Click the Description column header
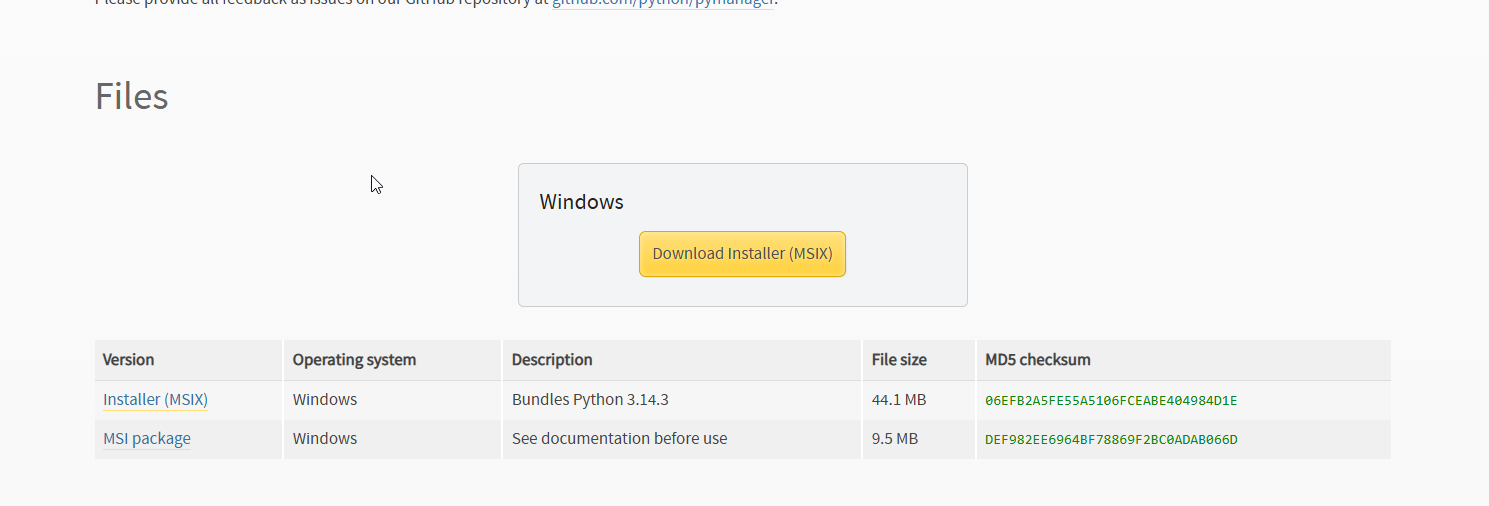The height and width of the screenshot is (506, 1489). coord(552,360)
